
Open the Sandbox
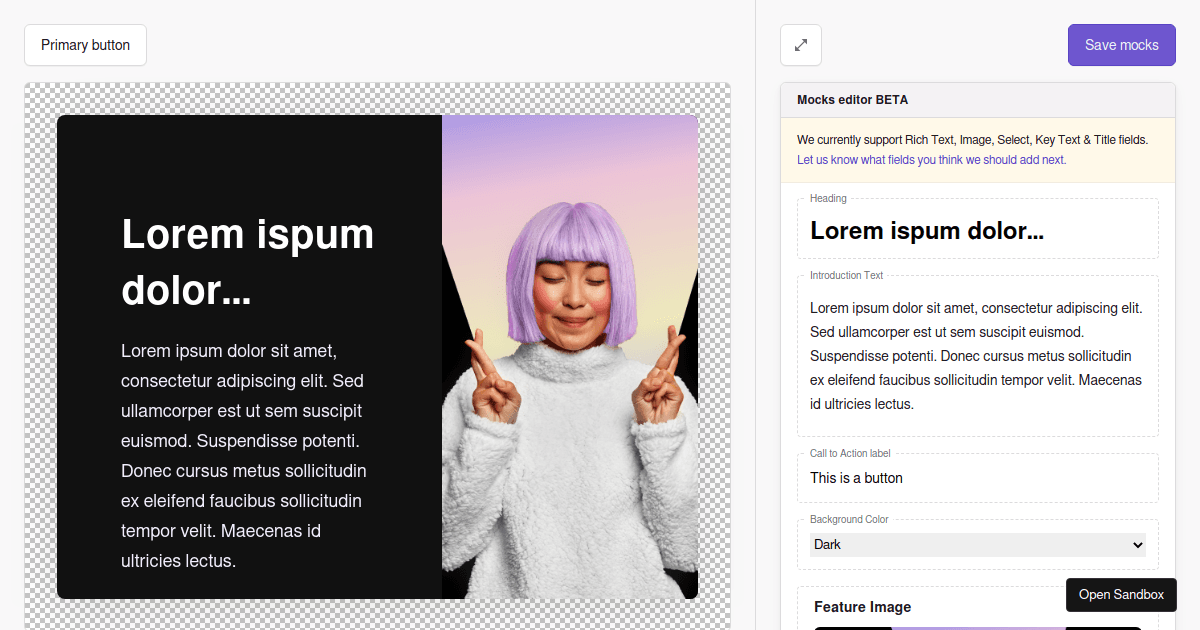click(x=1121, y=595)
